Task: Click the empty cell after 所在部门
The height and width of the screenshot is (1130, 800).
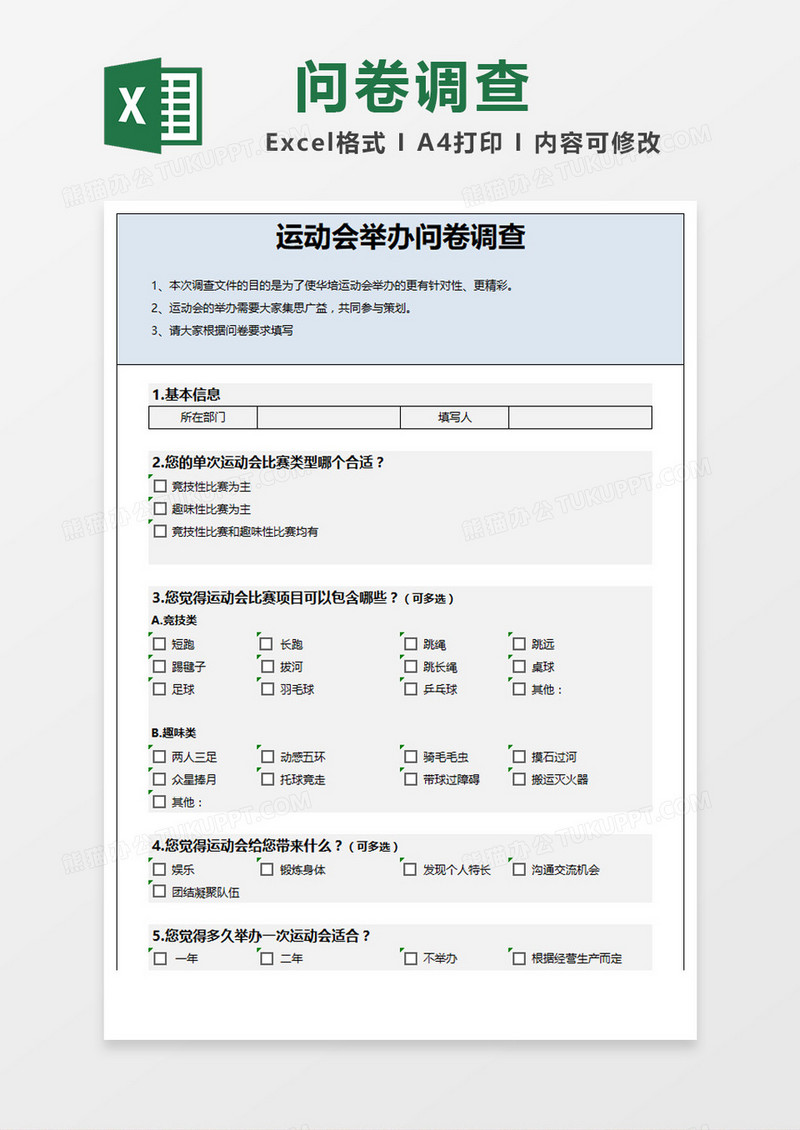Action: click(328, 418)
